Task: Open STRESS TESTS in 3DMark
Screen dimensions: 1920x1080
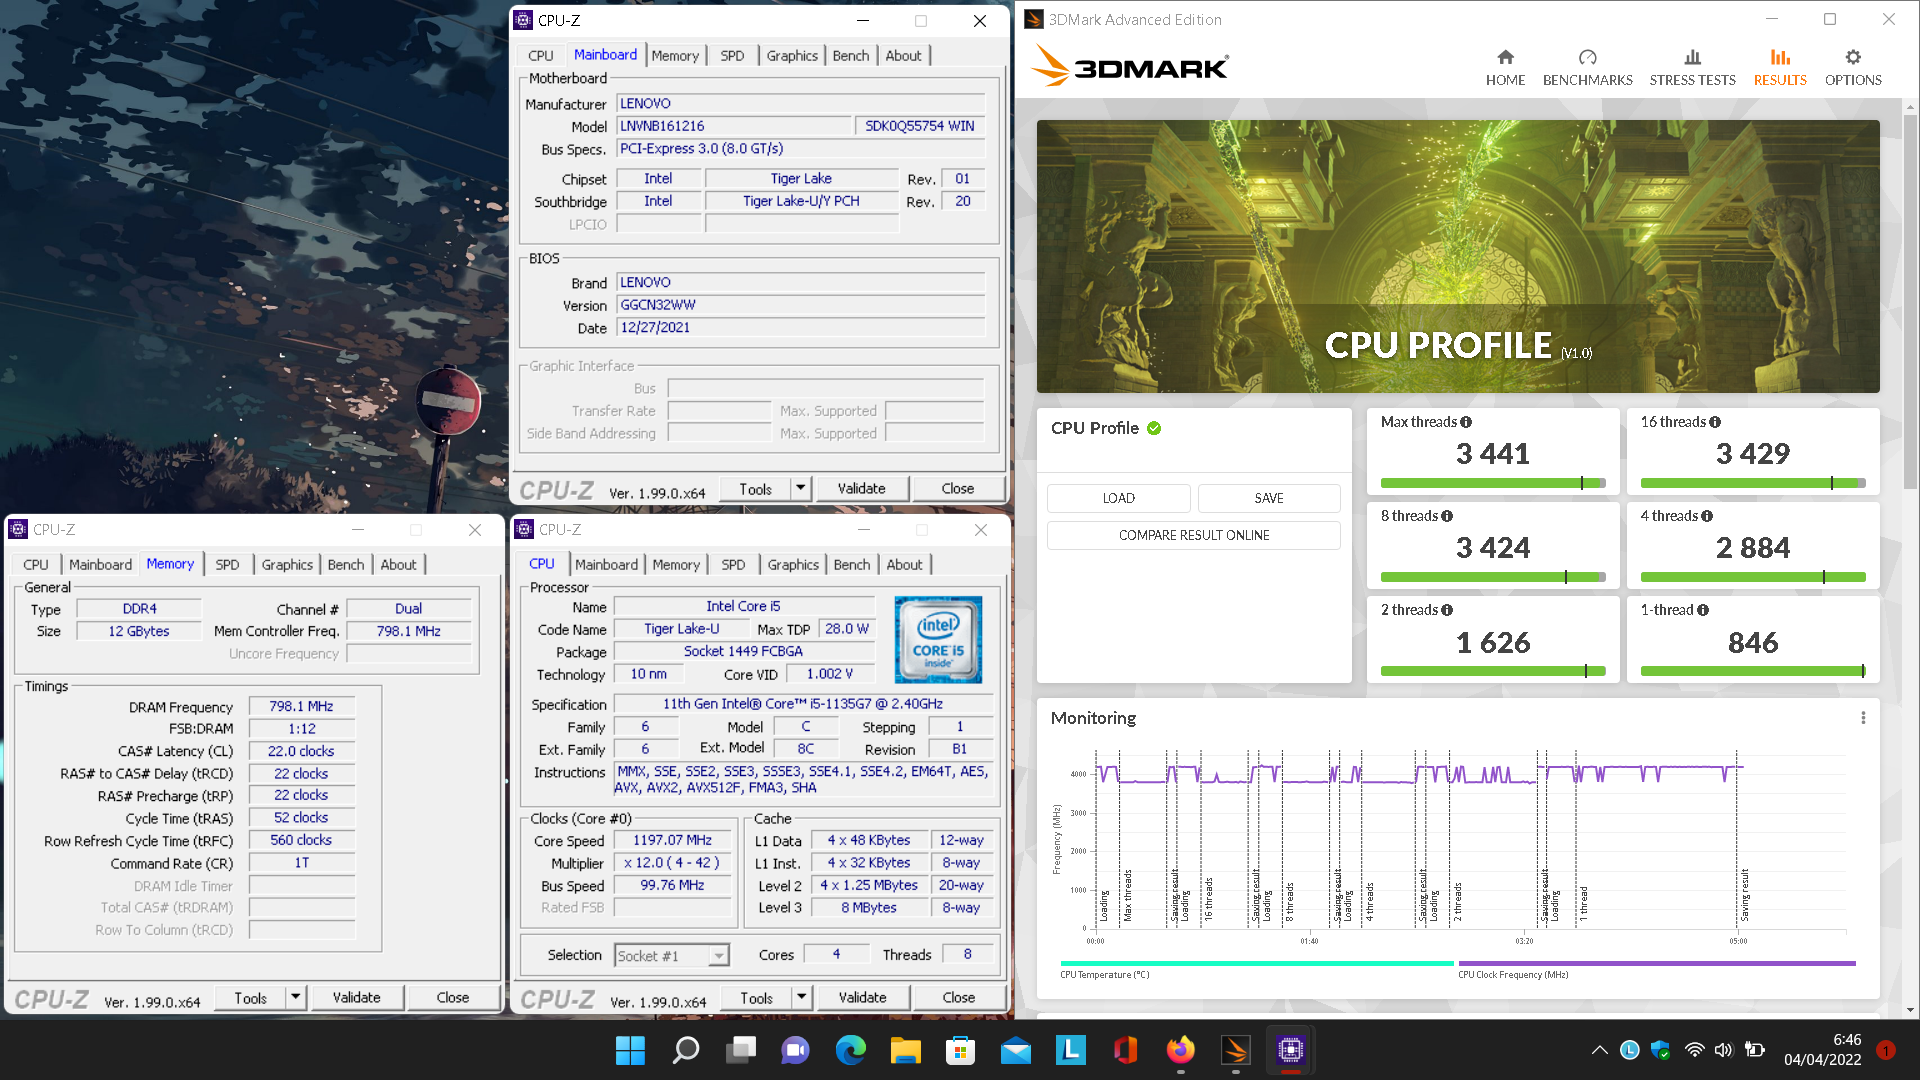Action: pyautogui.click(x=1692, y=68)
